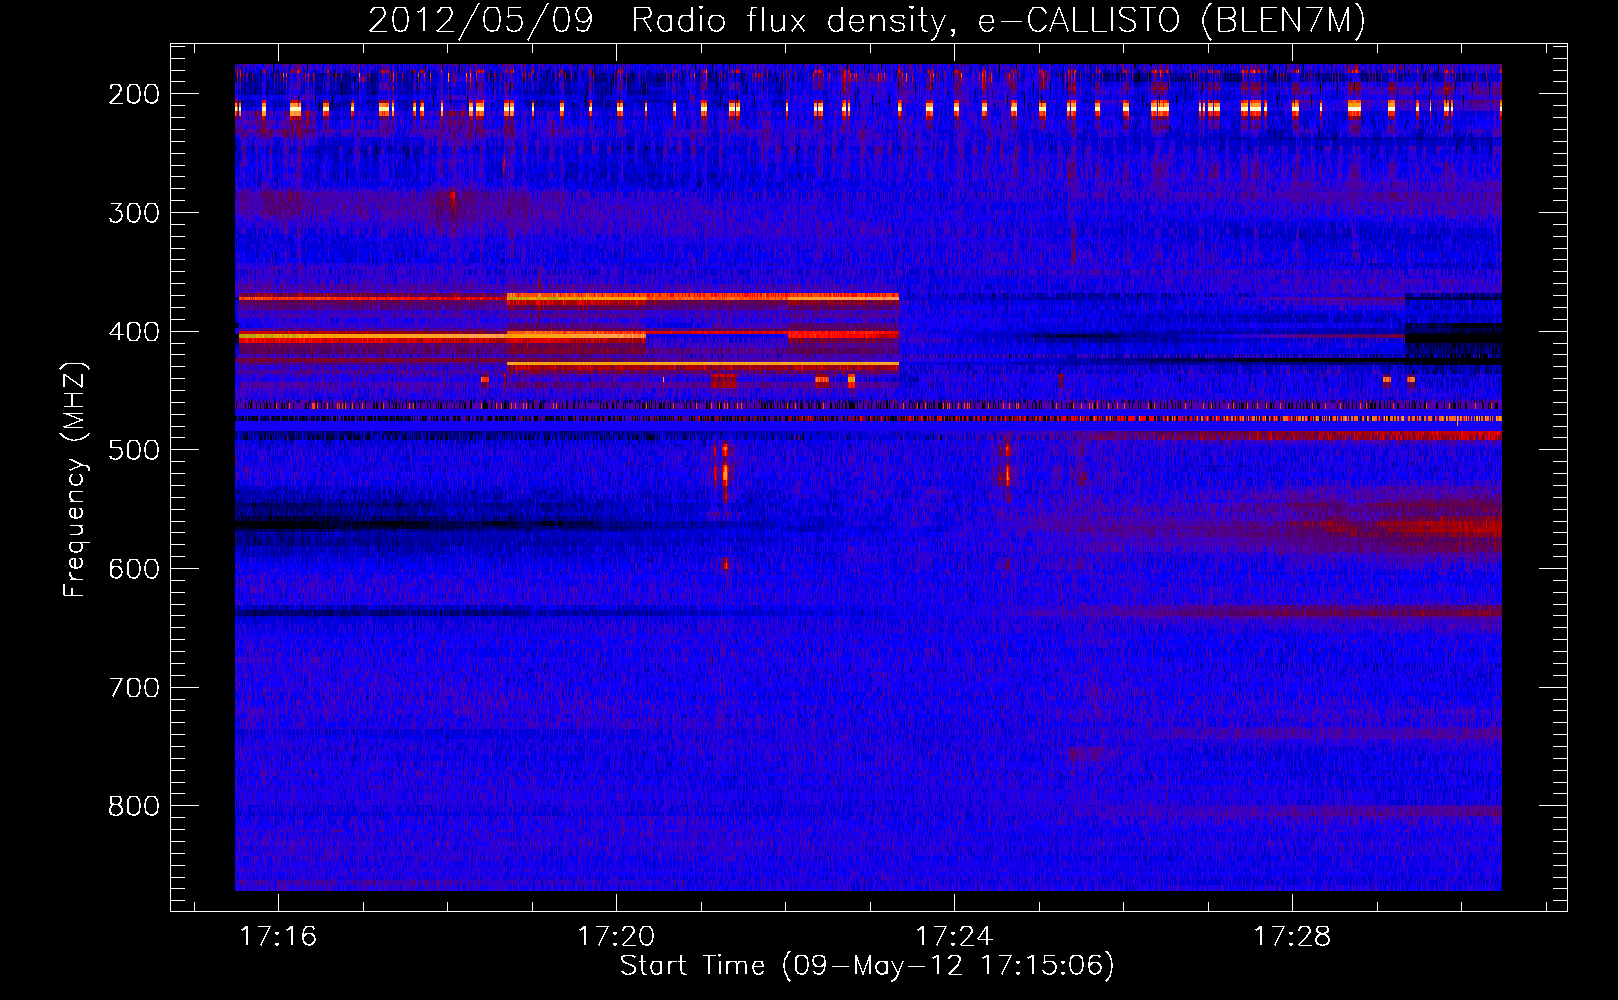The height and width of the screenshot is (1000, 1618).
Task: Click the 17:20 time tick label
Action: click(616, 936)
